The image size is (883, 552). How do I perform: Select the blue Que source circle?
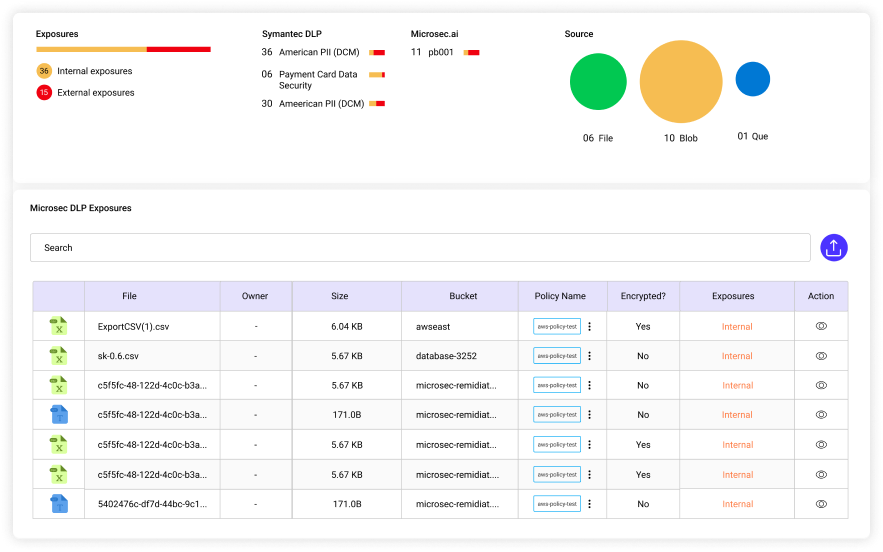tap(753, 79)
